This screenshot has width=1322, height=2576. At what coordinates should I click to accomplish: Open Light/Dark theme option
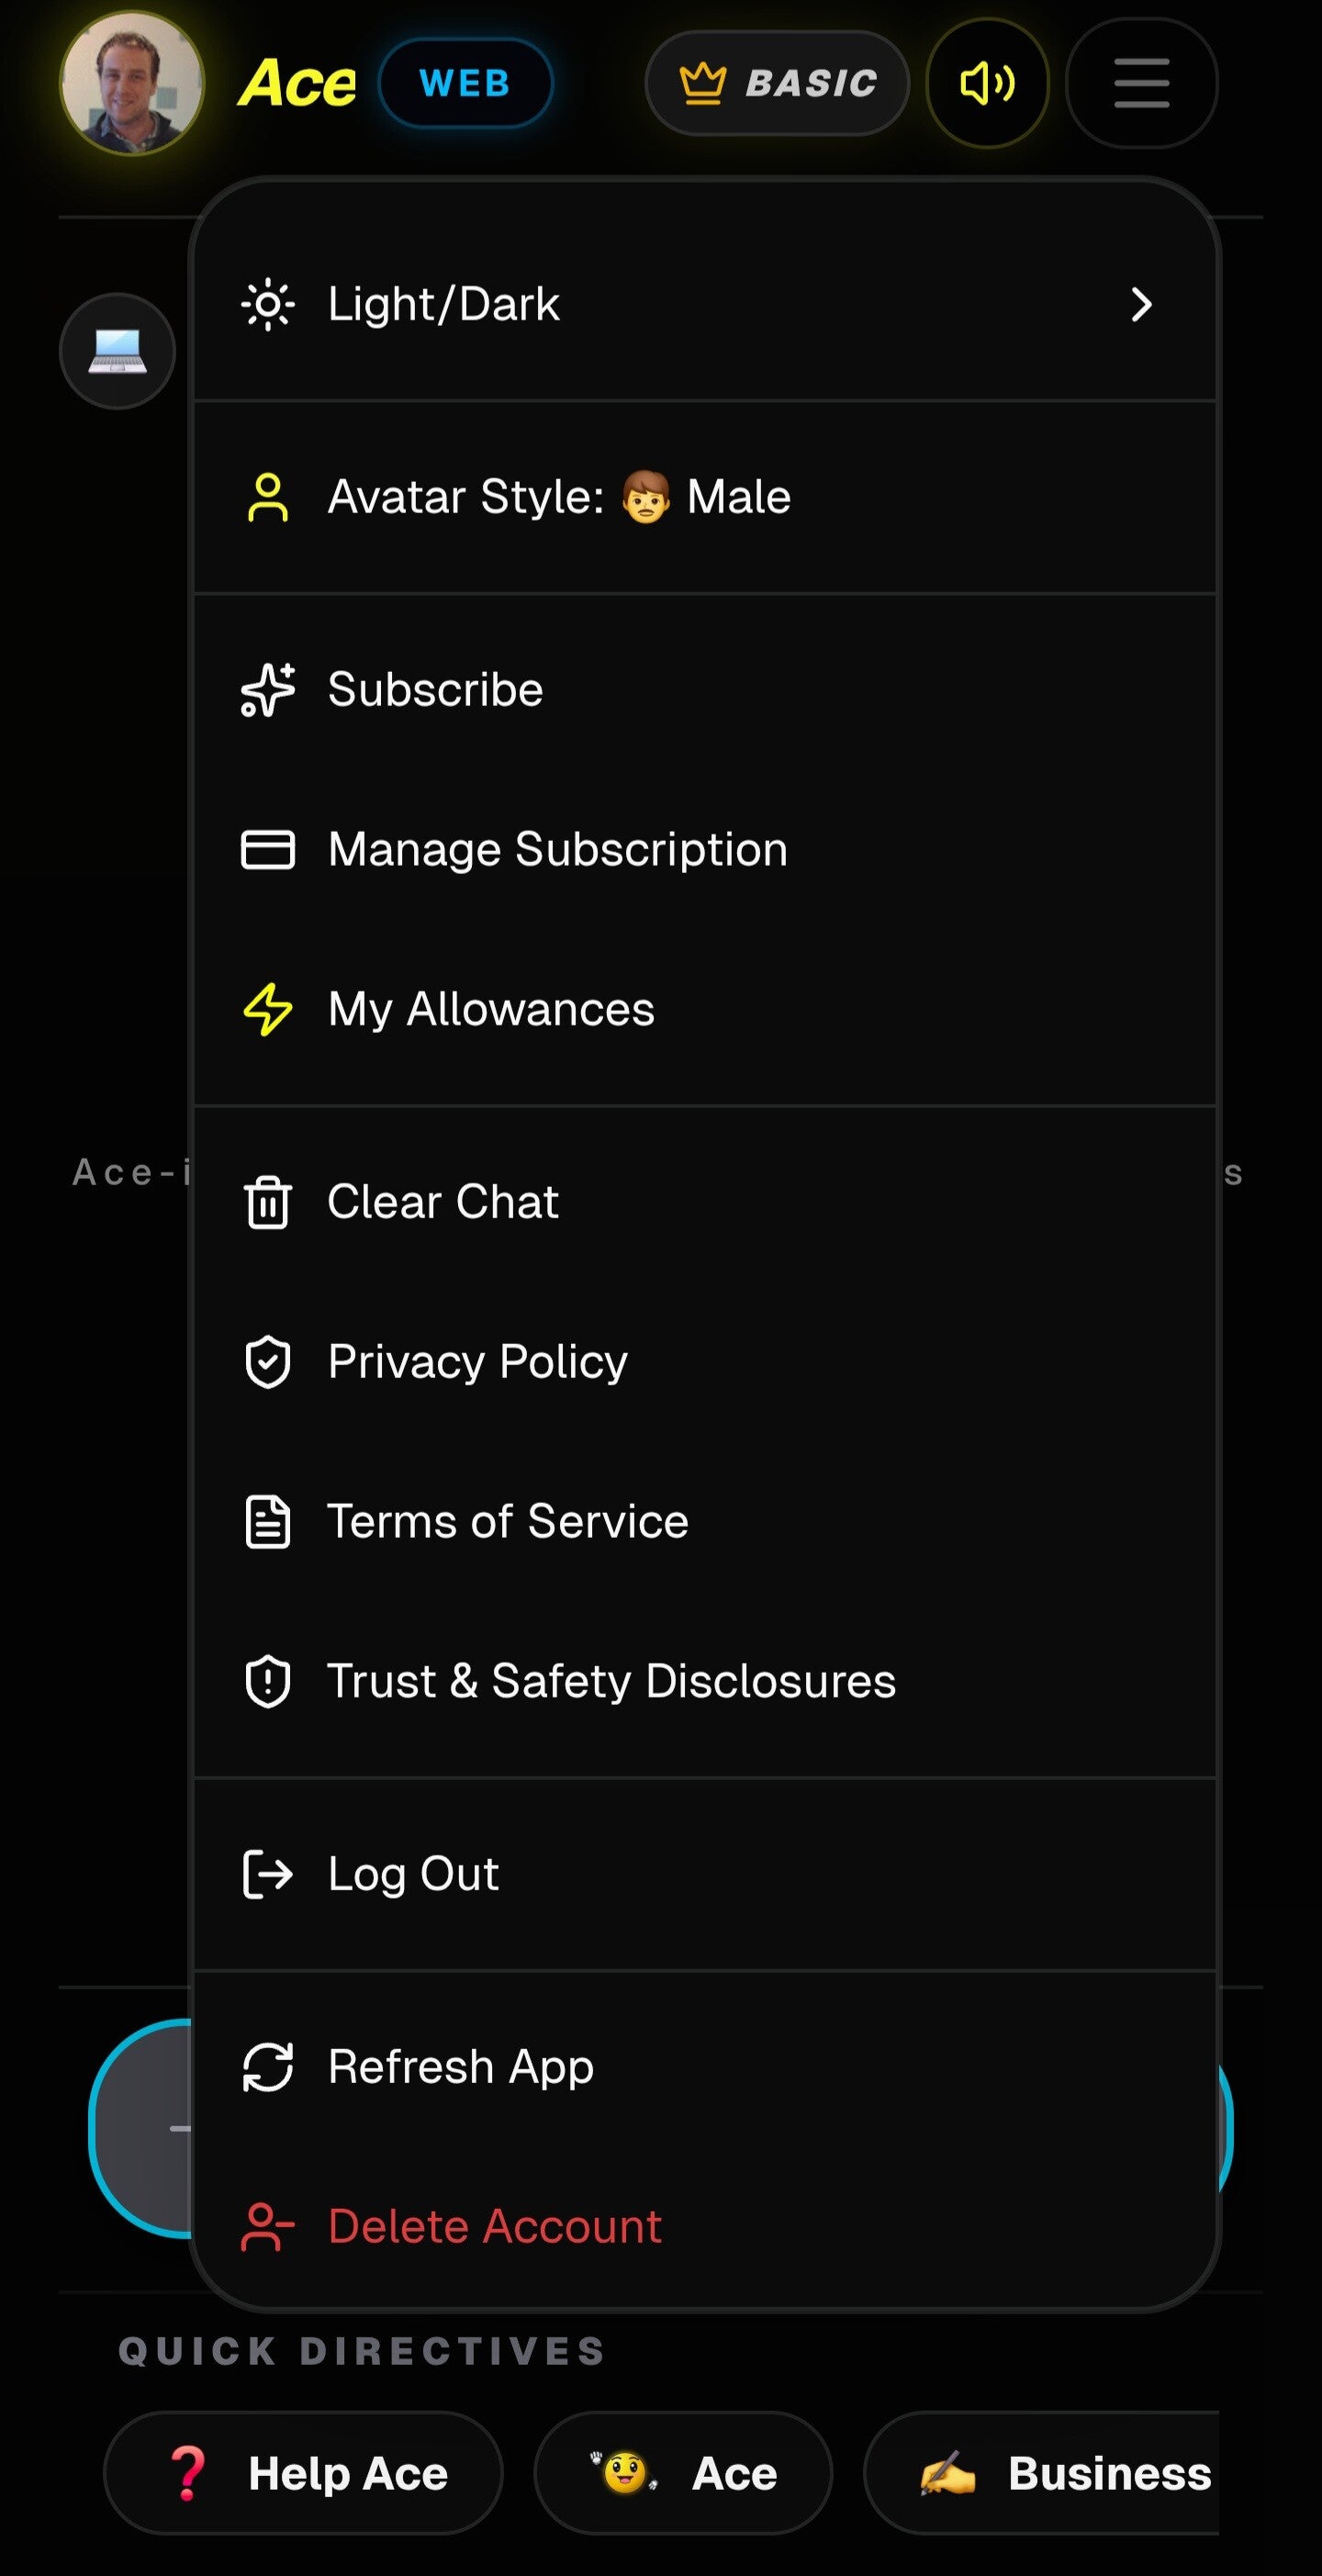(x=704, y=304)
